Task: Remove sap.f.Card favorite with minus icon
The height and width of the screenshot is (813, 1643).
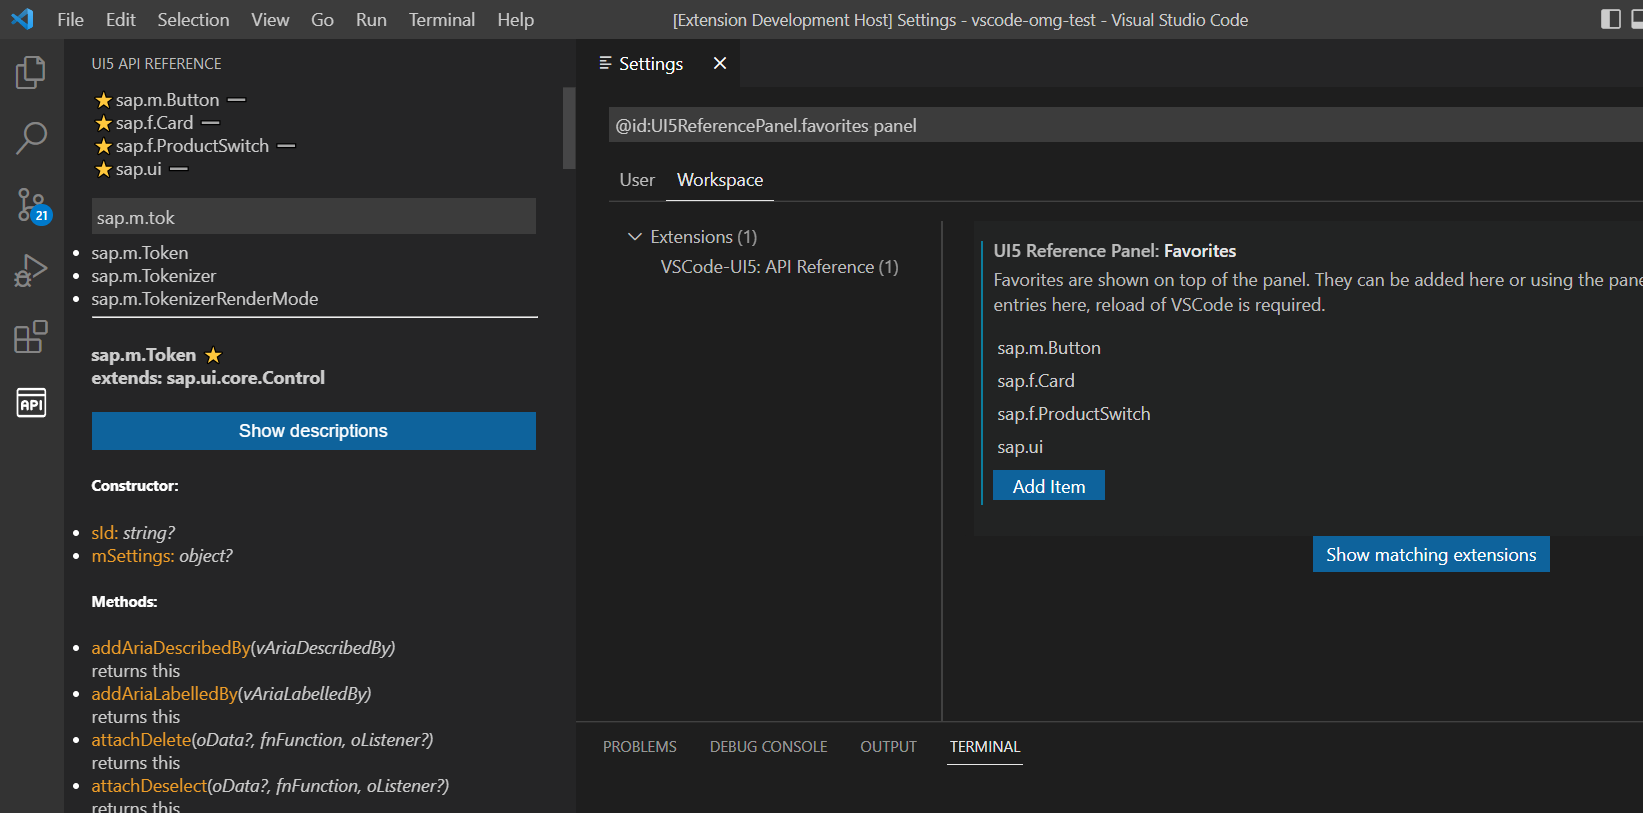Action: pyautogui.click(x=210, y=123)
